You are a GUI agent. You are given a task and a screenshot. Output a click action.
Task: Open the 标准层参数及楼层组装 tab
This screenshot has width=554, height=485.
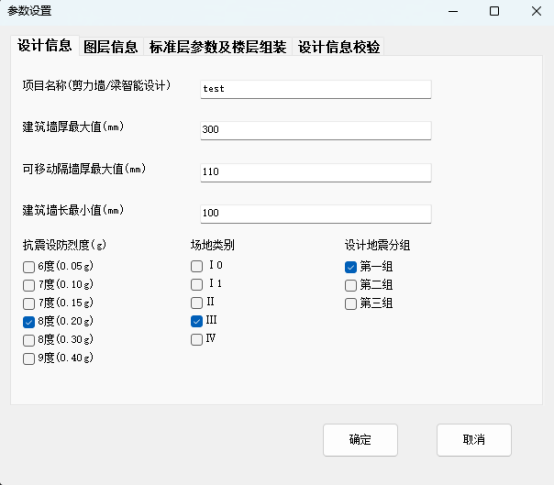[218, 47]
